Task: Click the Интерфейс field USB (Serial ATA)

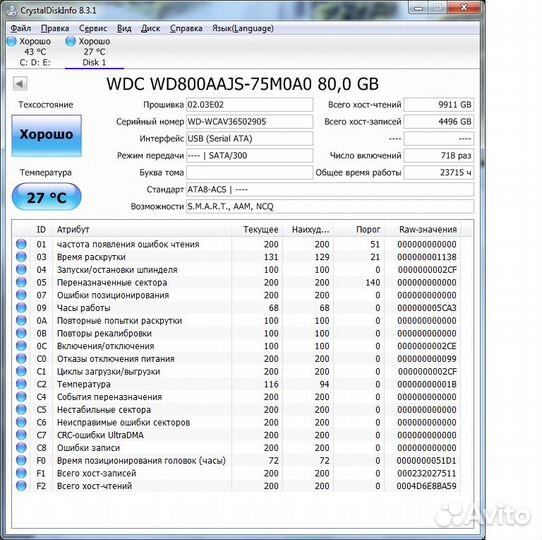Action: (x=249, y=139)
